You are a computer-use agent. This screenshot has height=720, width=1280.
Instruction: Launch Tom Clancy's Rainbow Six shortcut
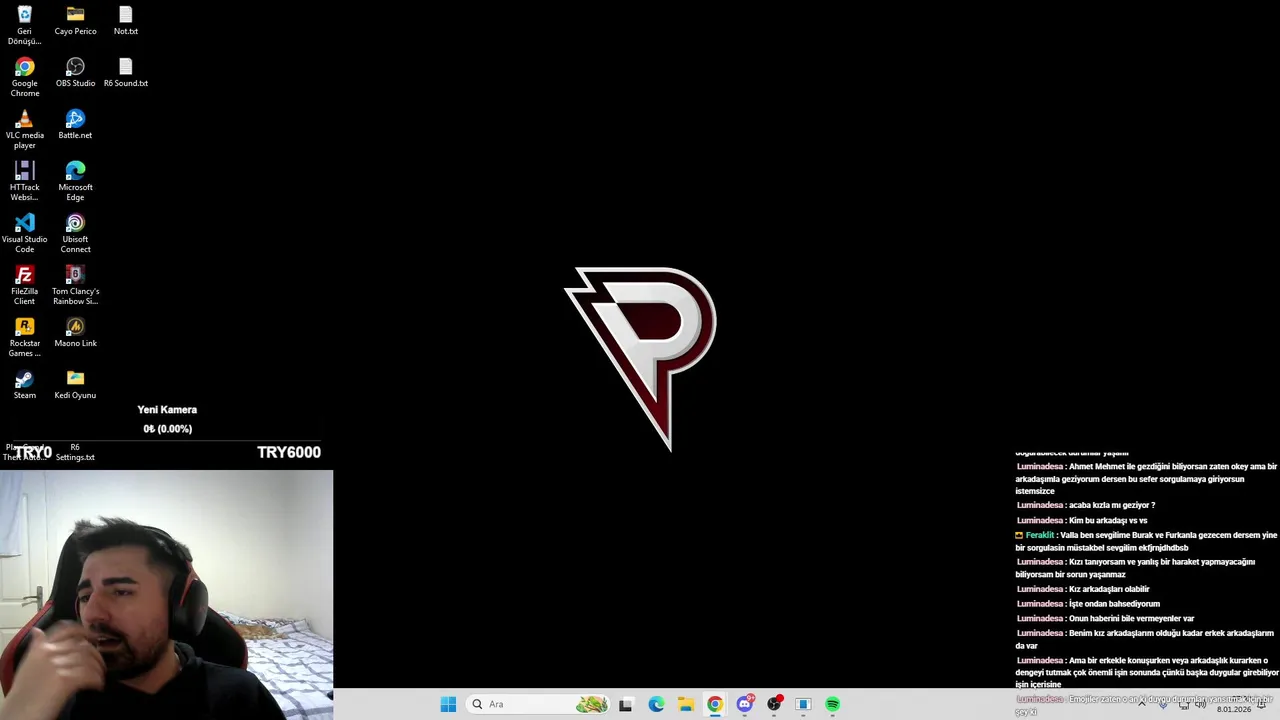pos(75,285)
